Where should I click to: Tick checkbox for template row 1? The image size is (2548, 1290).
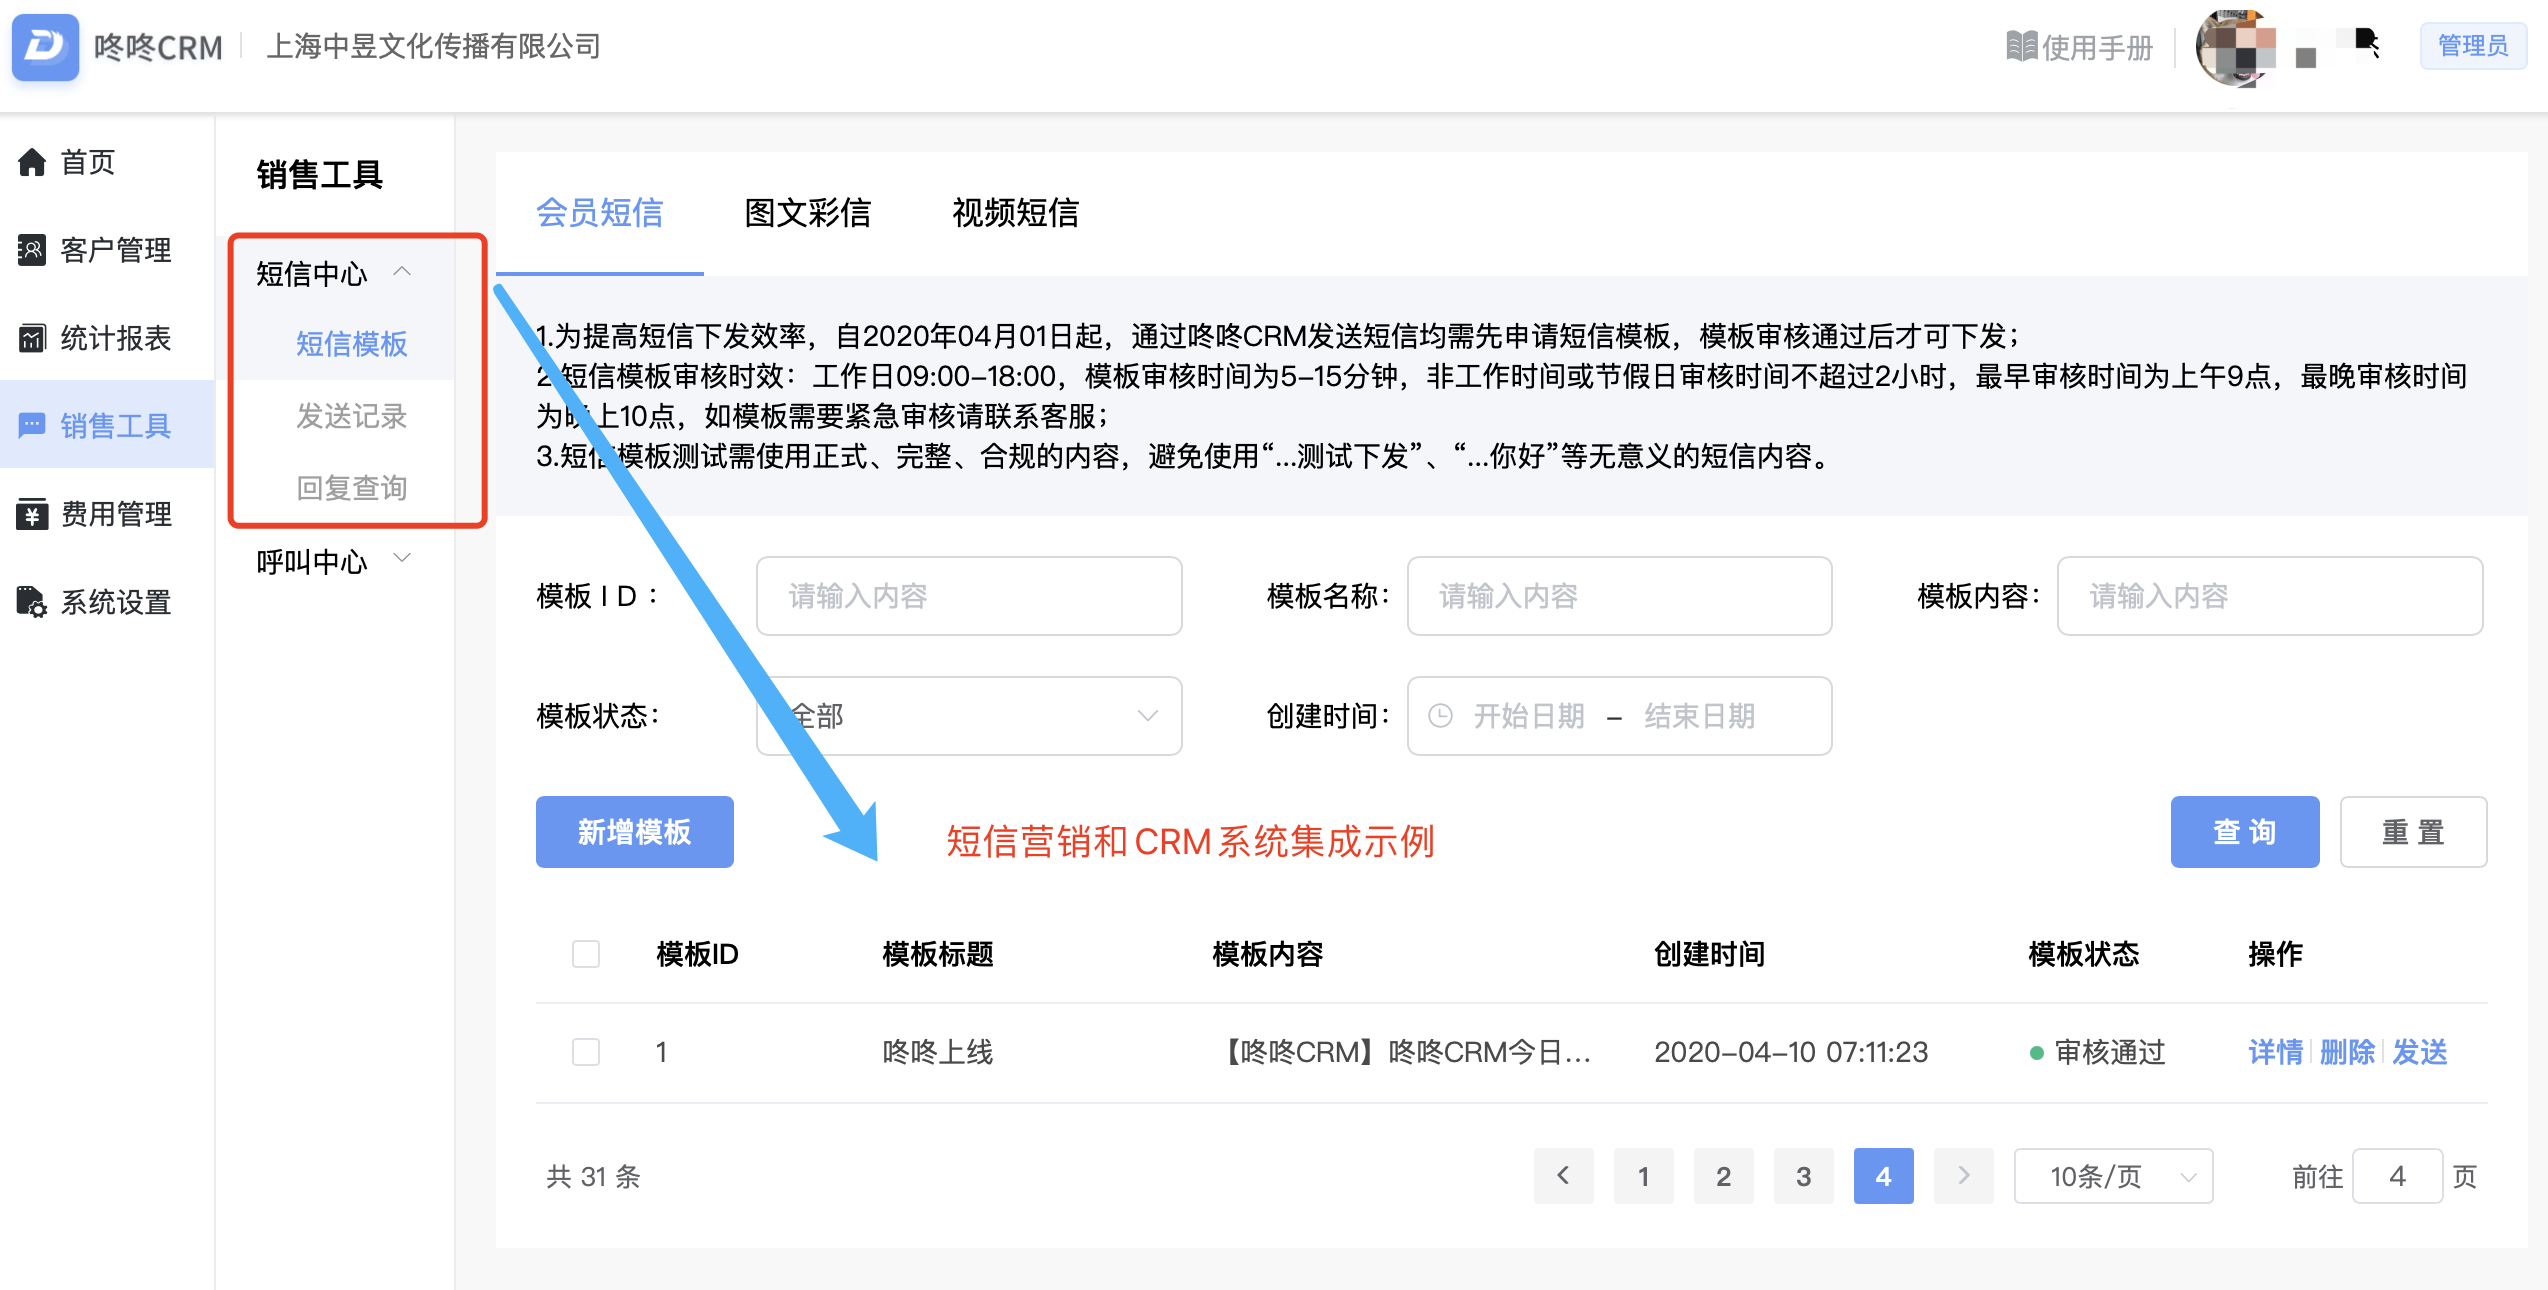click(x=586, y=1052)
